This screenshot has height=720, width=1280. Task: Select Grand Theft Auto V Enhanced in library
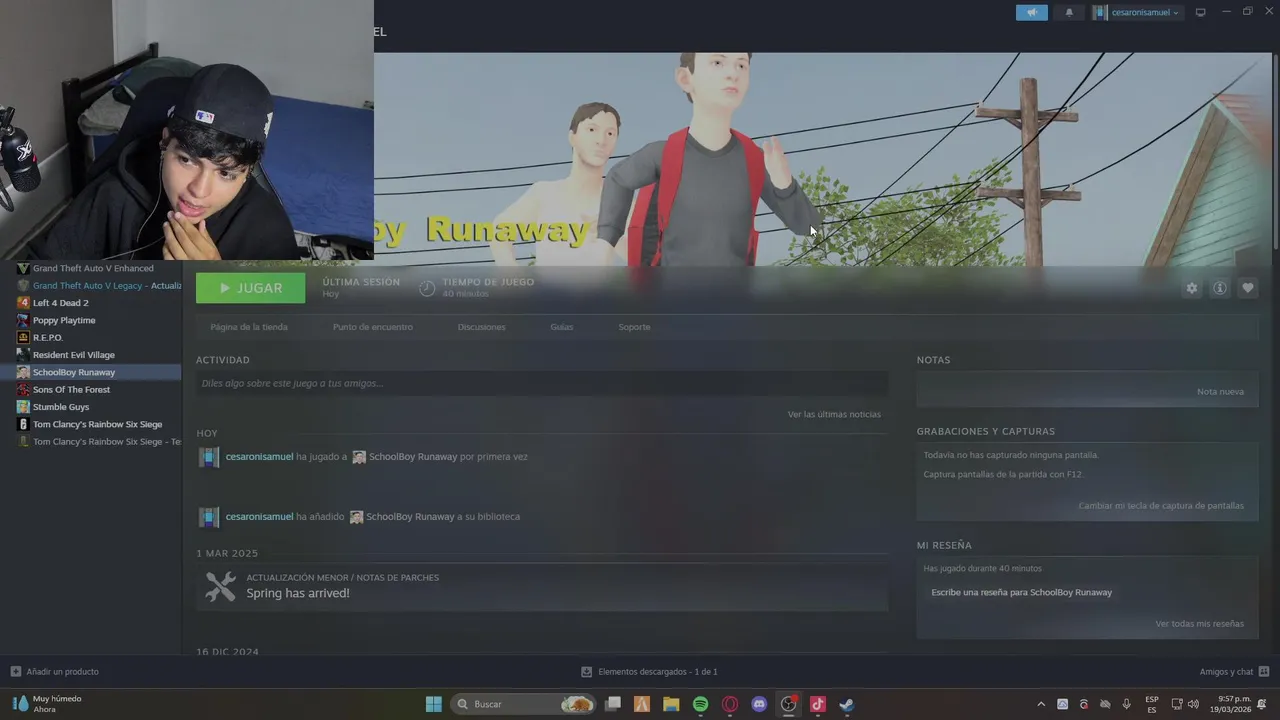(x=93, y=268)
